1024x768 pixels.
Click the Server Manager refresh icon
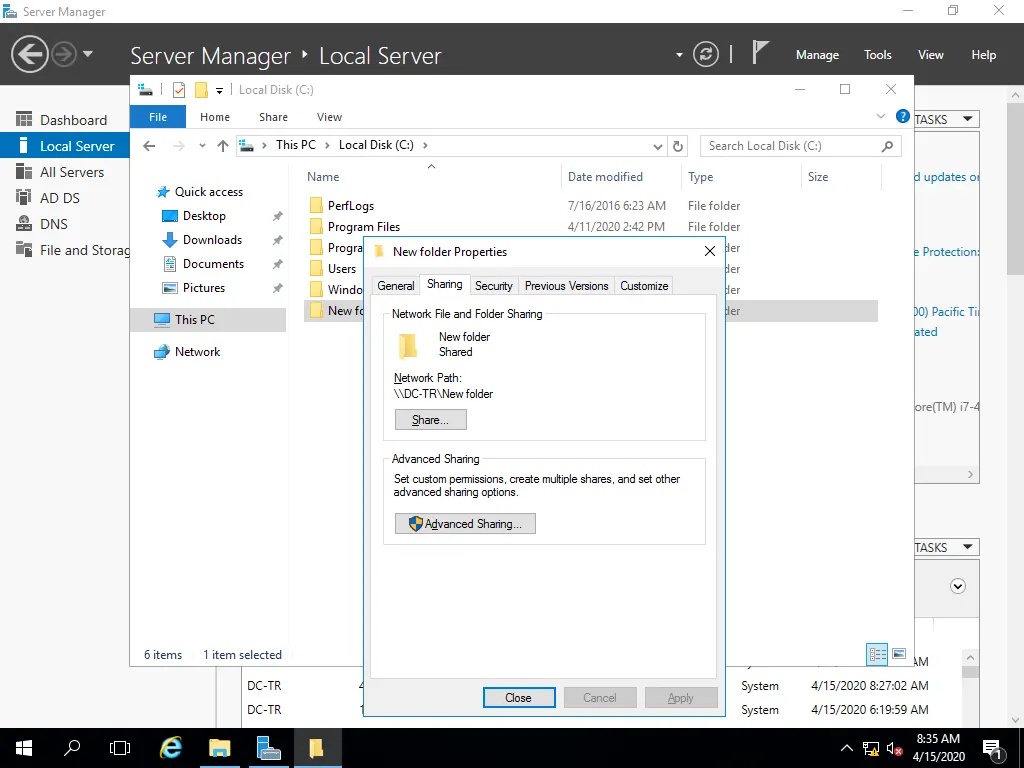click(706, 54)
